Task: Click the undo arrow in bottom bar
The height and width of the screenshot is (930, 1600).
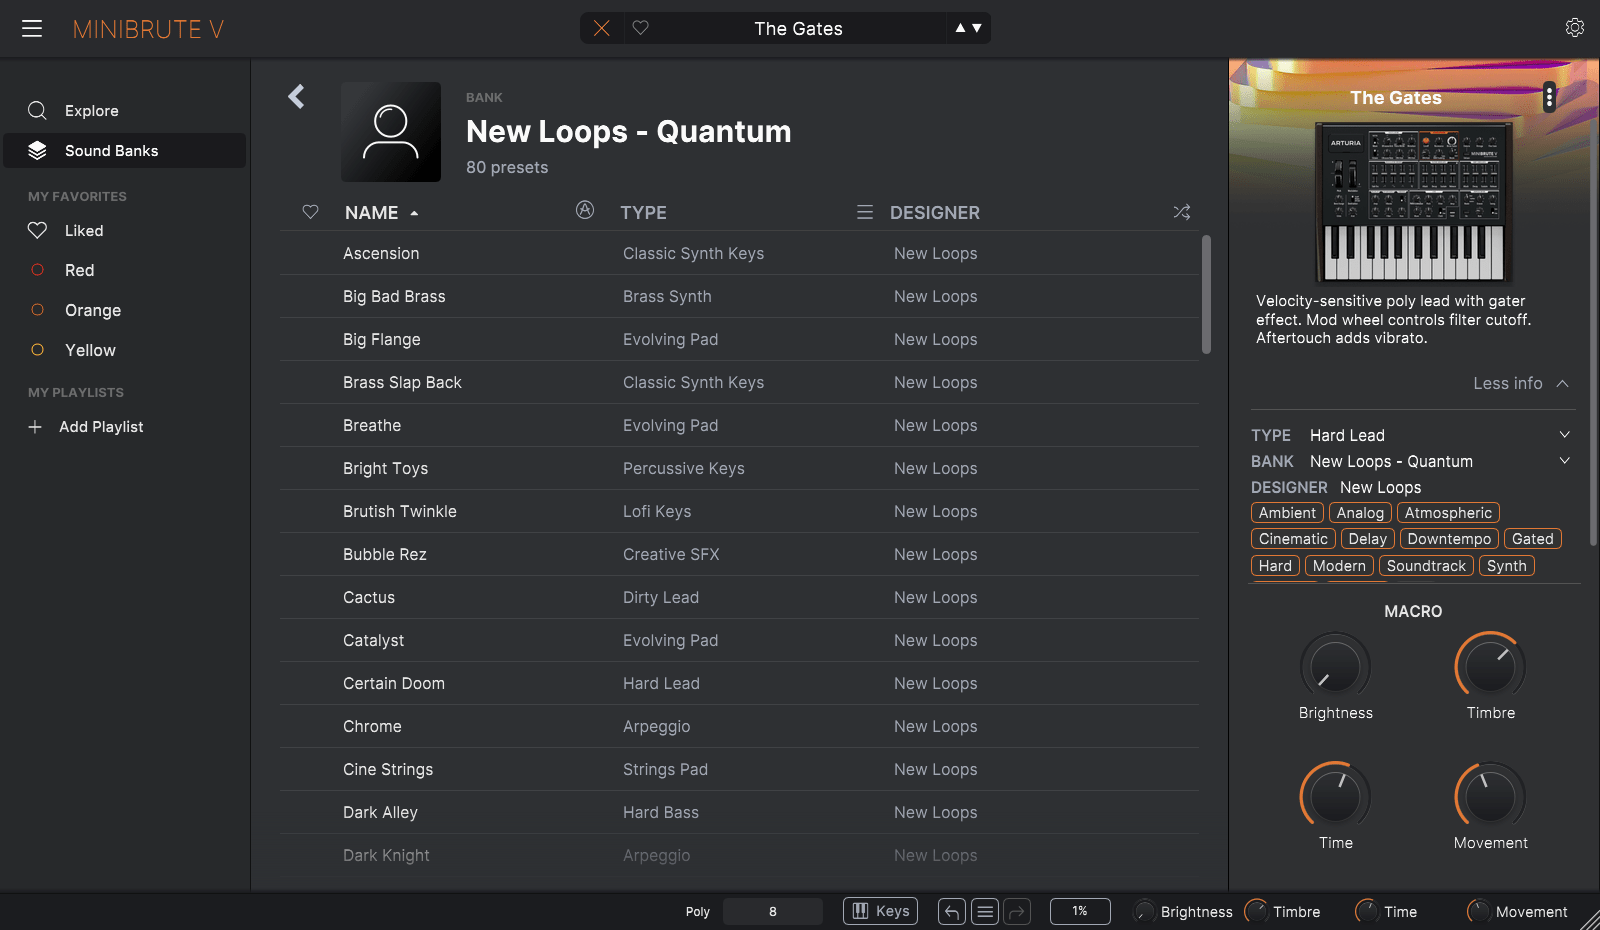Action: pos(952,911)
